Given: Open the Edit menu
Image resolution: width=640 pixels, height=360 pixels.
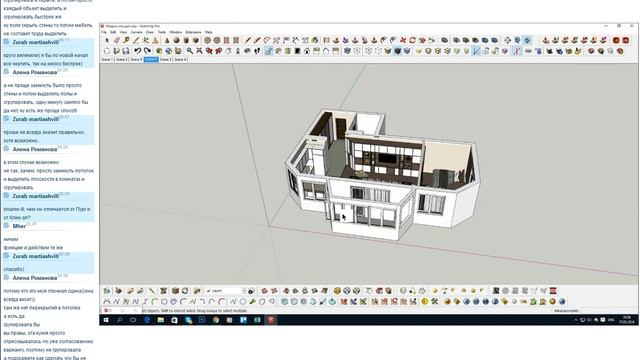Looking at the screenshot, I should tap(113, 32).
